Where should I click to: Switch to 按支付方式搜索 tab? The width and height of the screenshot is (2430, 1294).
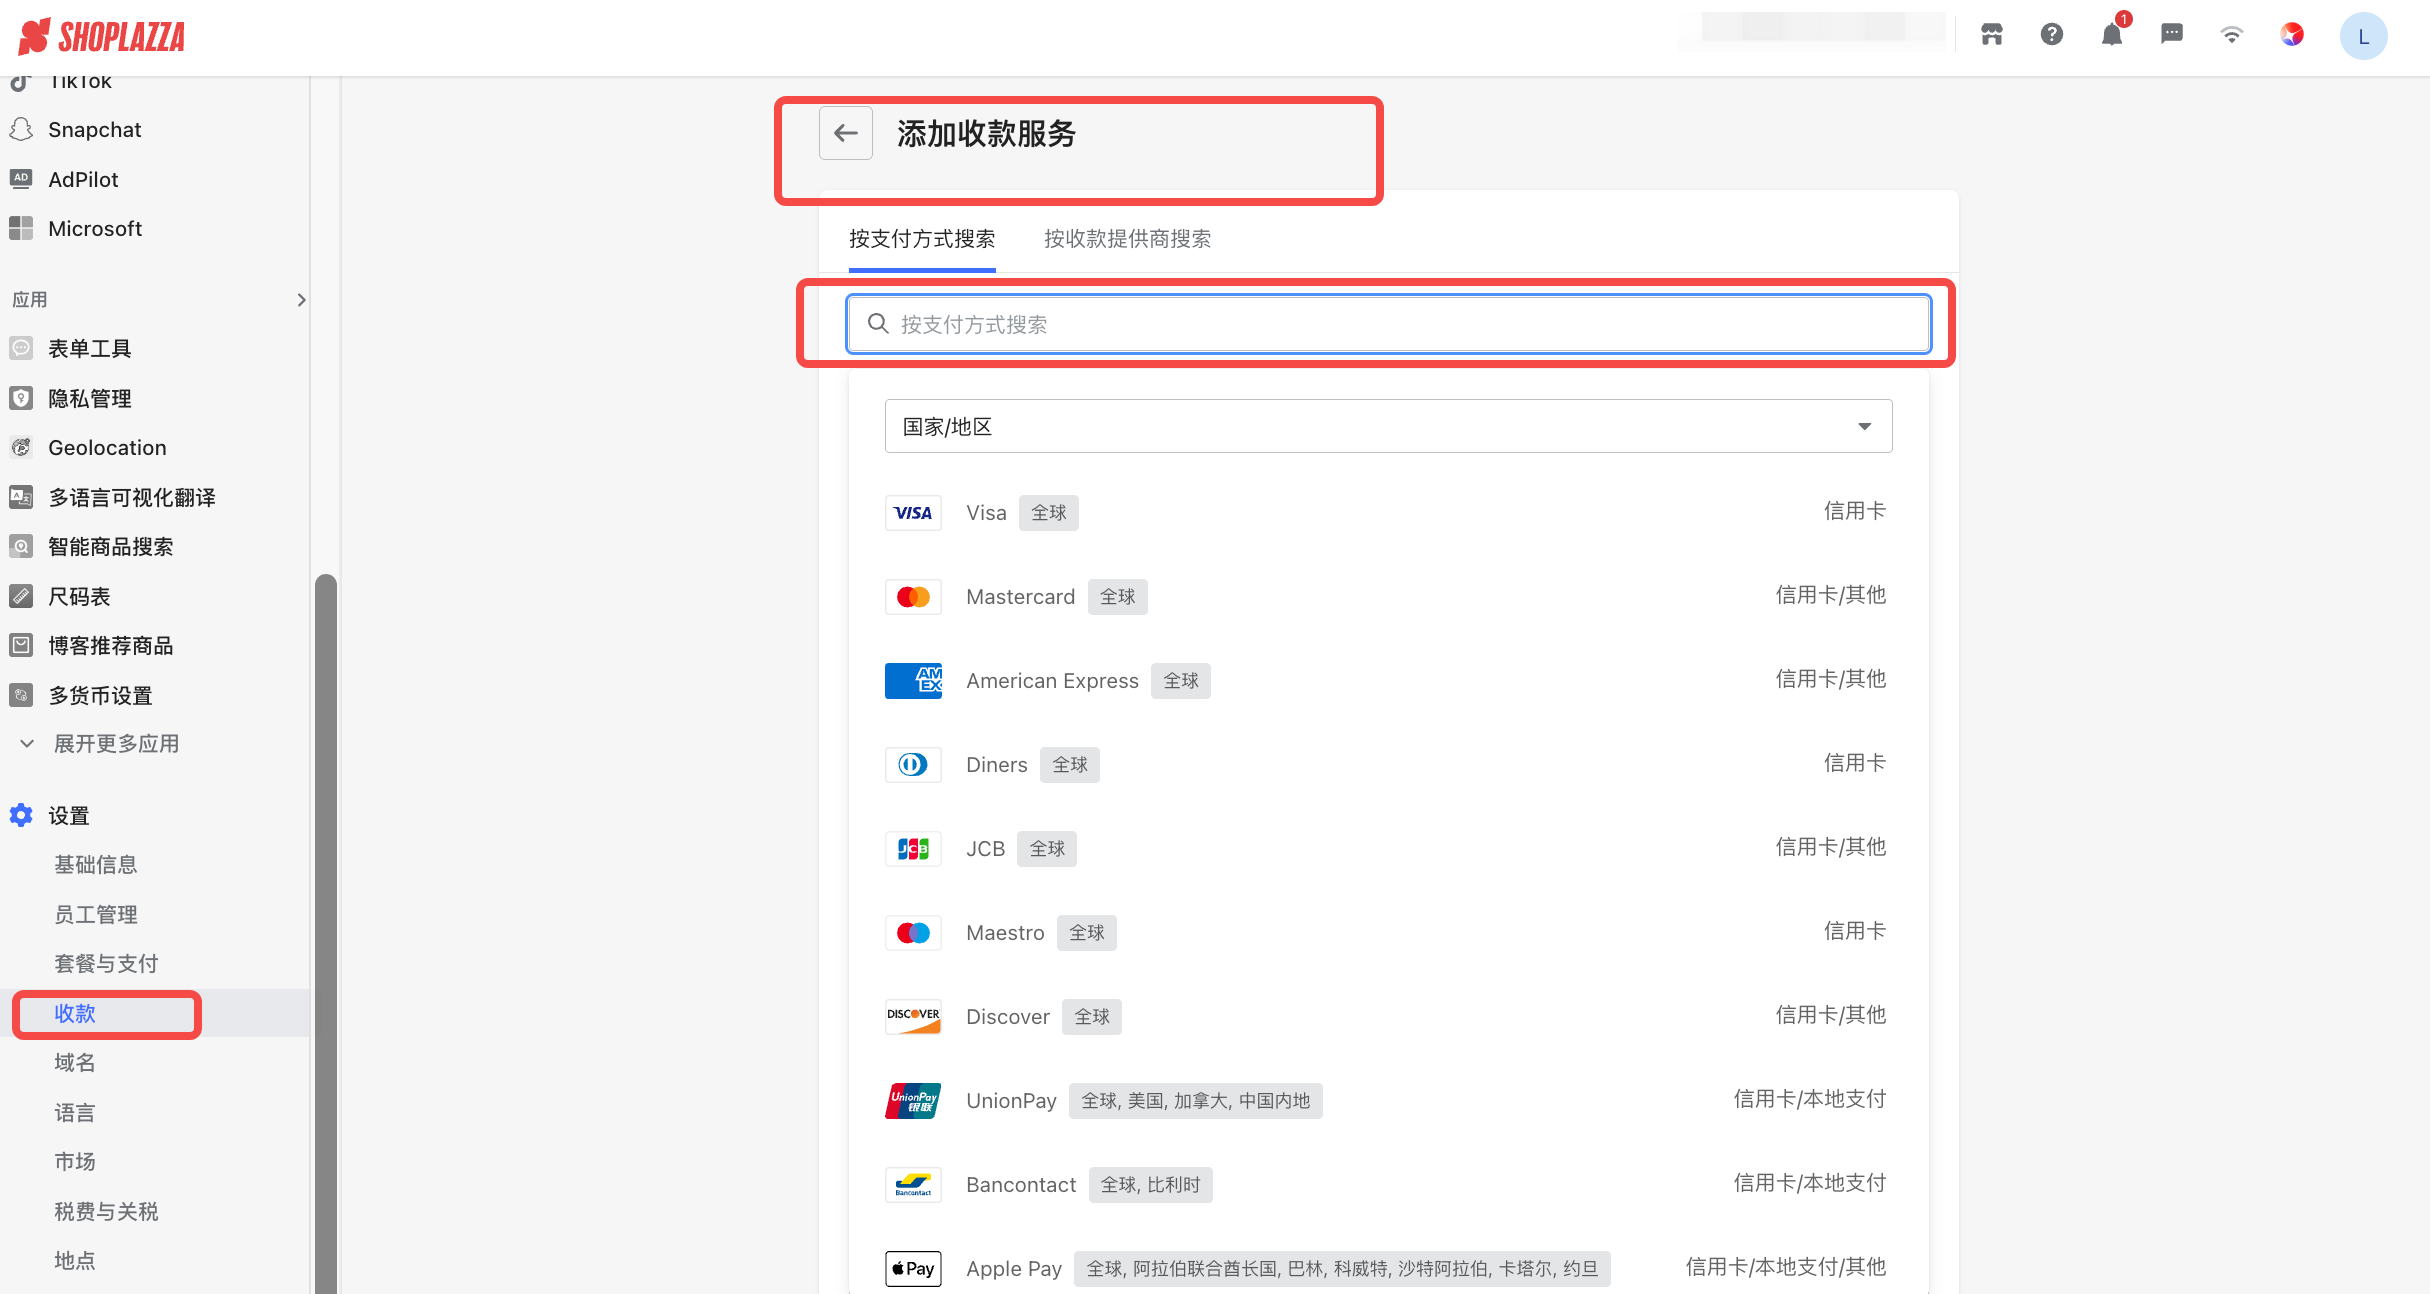pyautogui.click(x=922, y=239)
